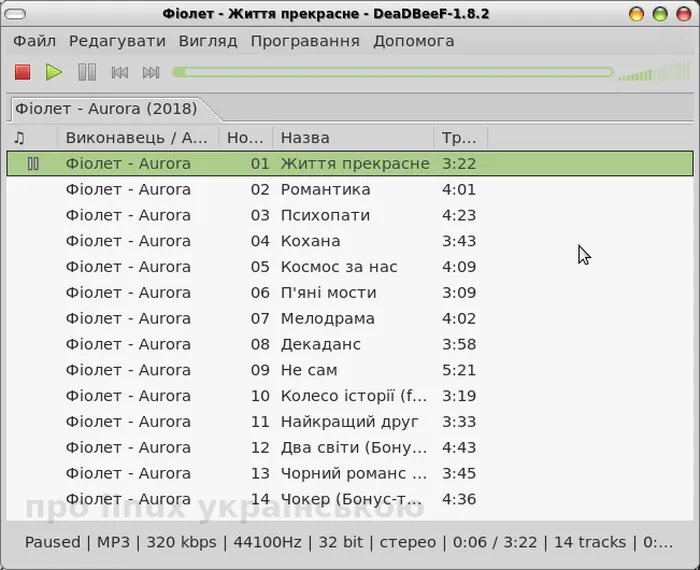The height and width of the screenshot is (570, 700).
Task: Click the music note column header
Action: [x=32, y=137]
